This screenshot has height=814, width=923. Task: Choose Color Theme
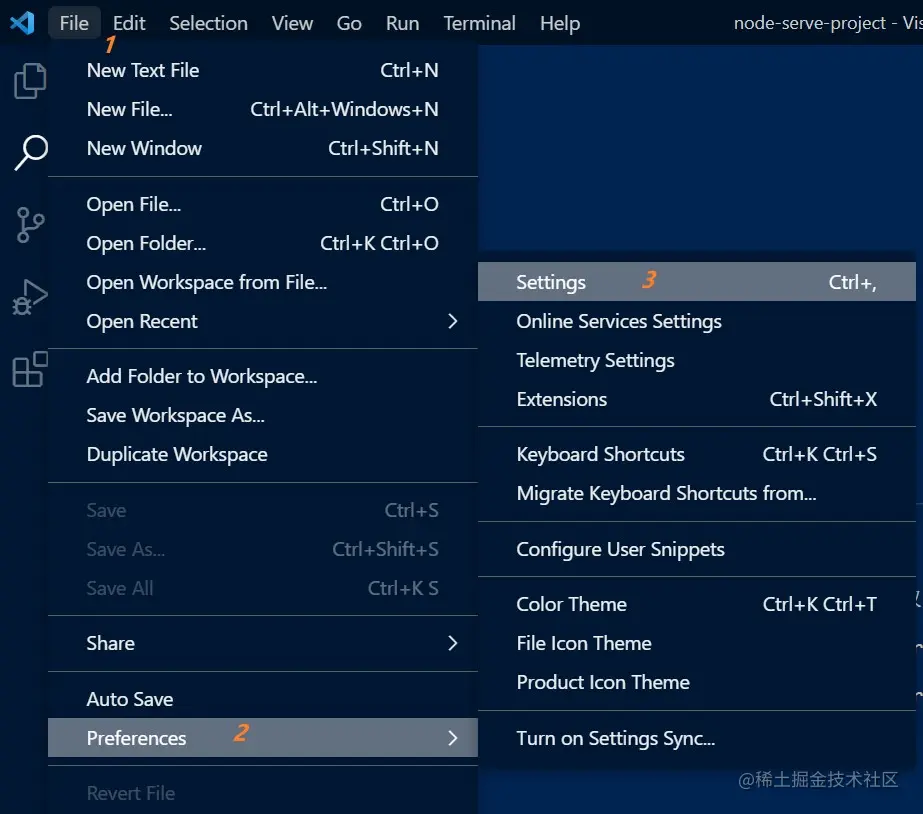click(696, 604)
